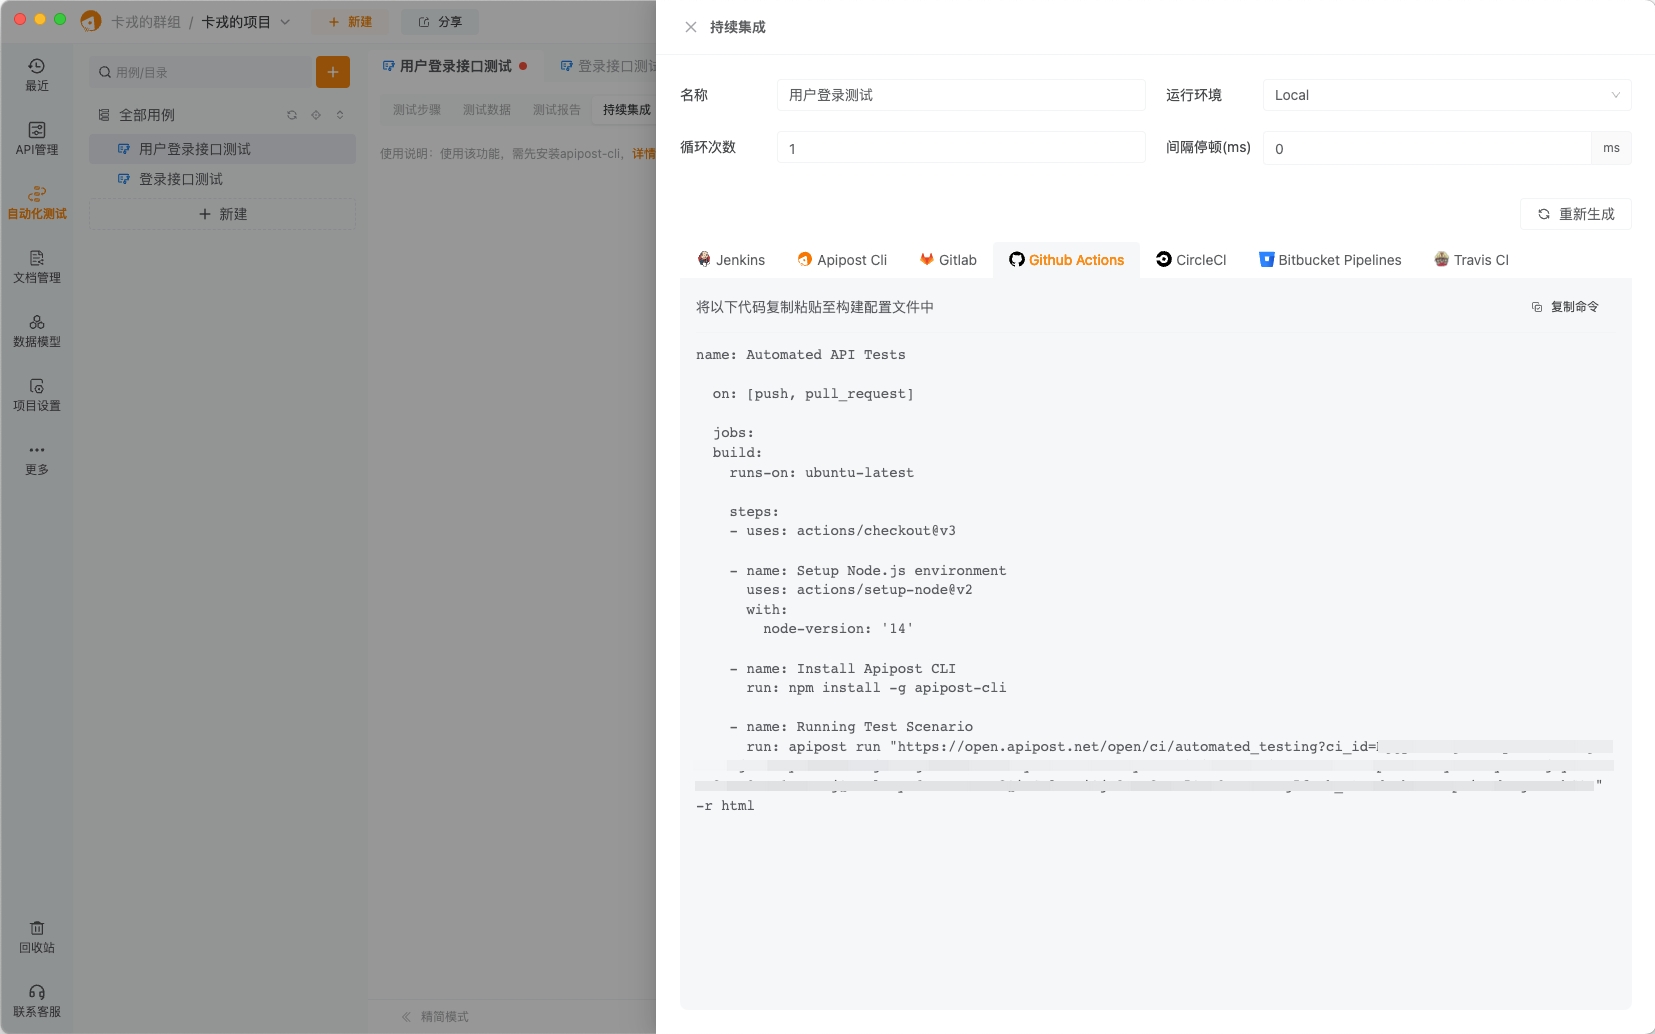Click 精简模式 at the bottom
The height and width of the screenshot is (1034, 1655).
click(435, 1017)
